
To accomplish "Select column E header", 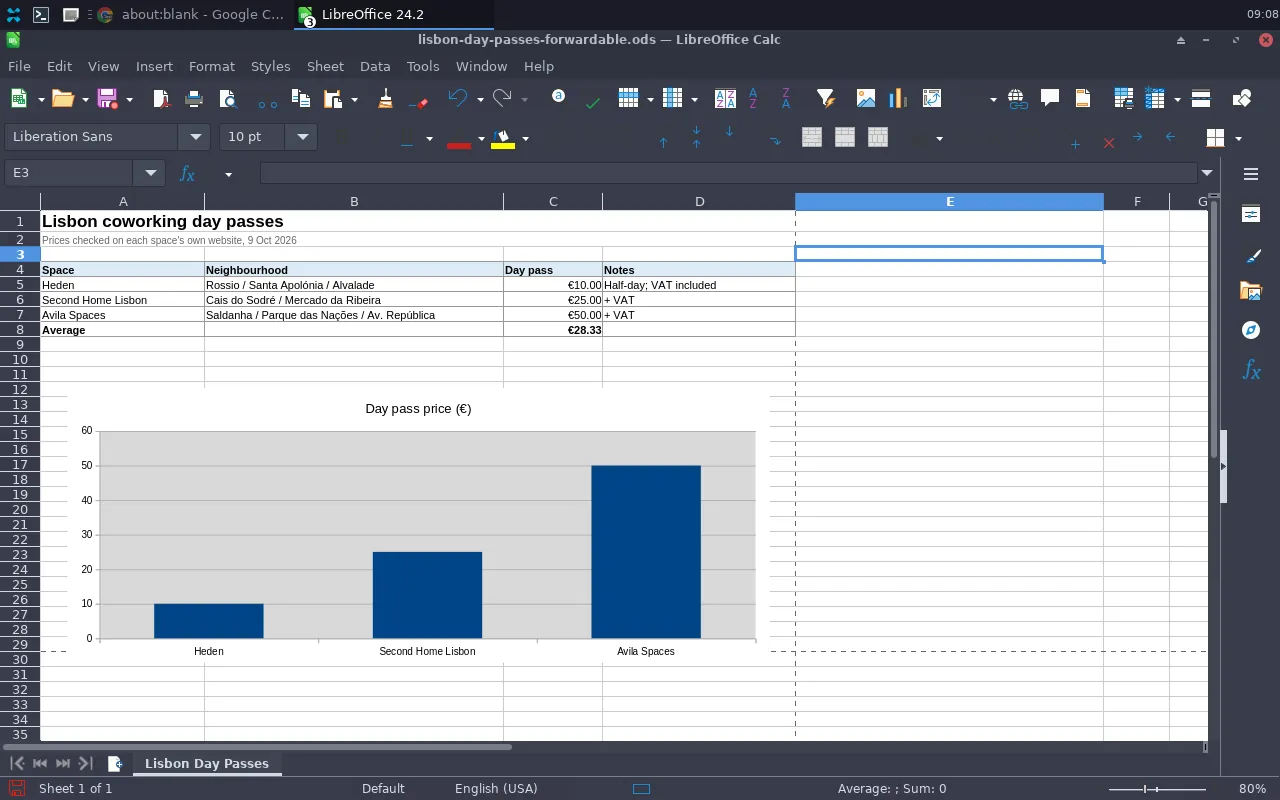I will click(949, 202).
